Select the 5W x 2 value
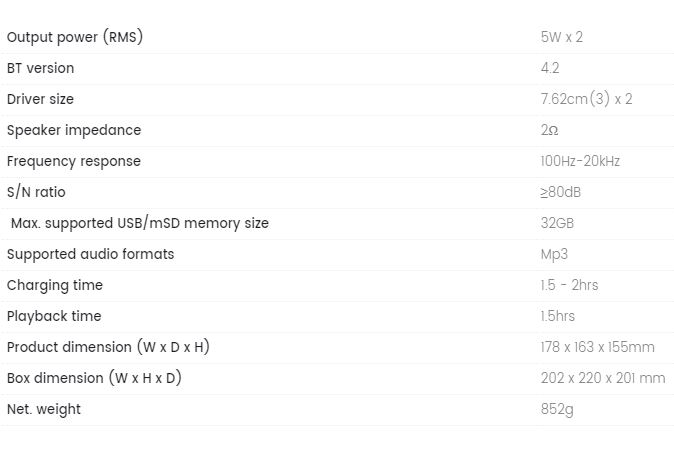The height and width of the screenshot is (476, 674). (561, 37)
